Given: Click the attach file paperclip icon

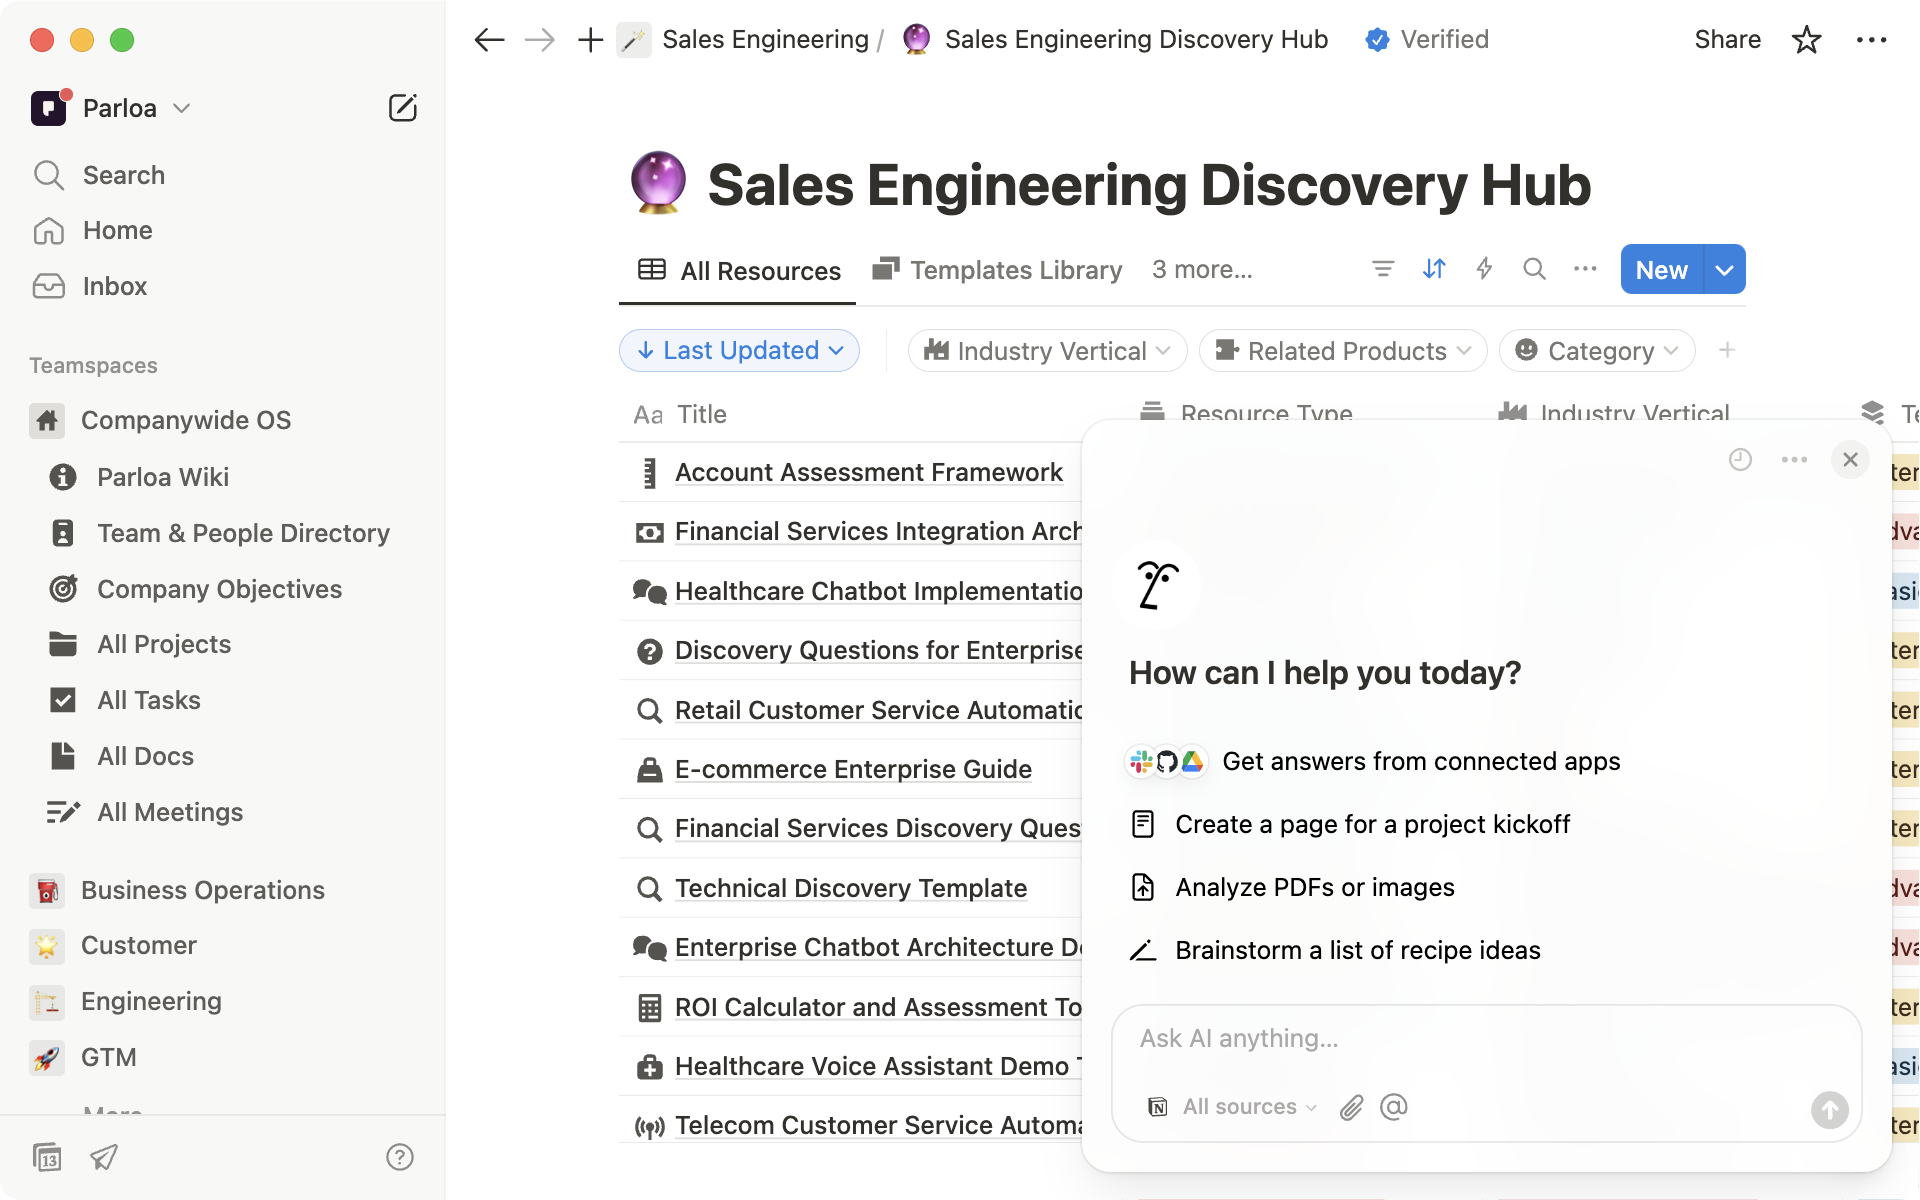Looking at the screenshot, I should [x=1351, y=1107].
